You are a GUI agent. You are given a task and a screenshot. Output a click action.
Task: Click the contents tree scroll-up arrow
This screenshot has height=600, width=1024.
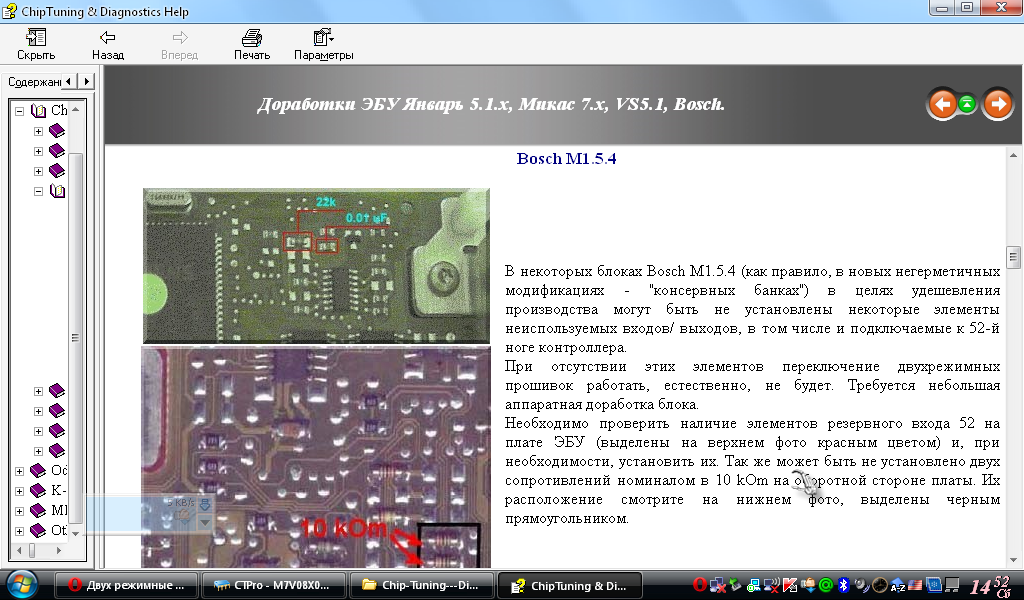tap(76, 109)
